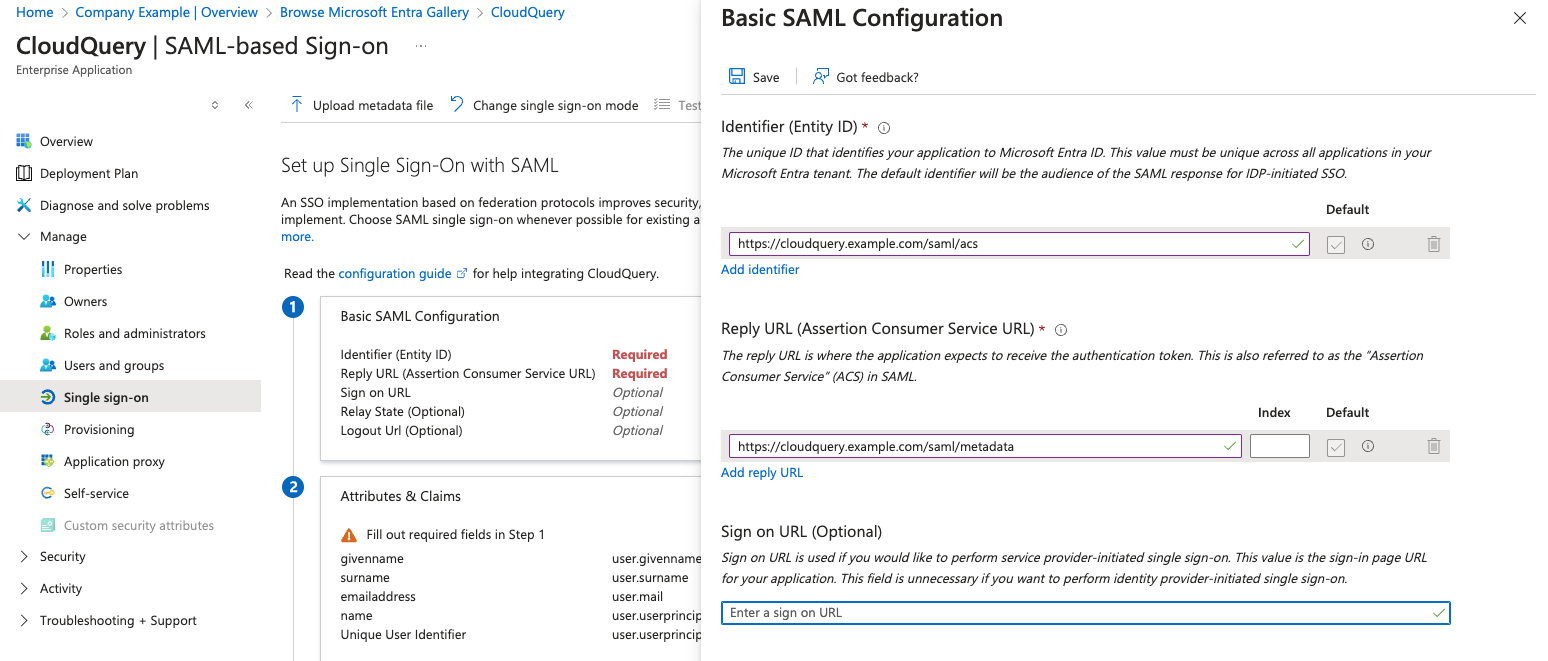
Task: Click the Save disk icon
Action: (x=737, y=77)
